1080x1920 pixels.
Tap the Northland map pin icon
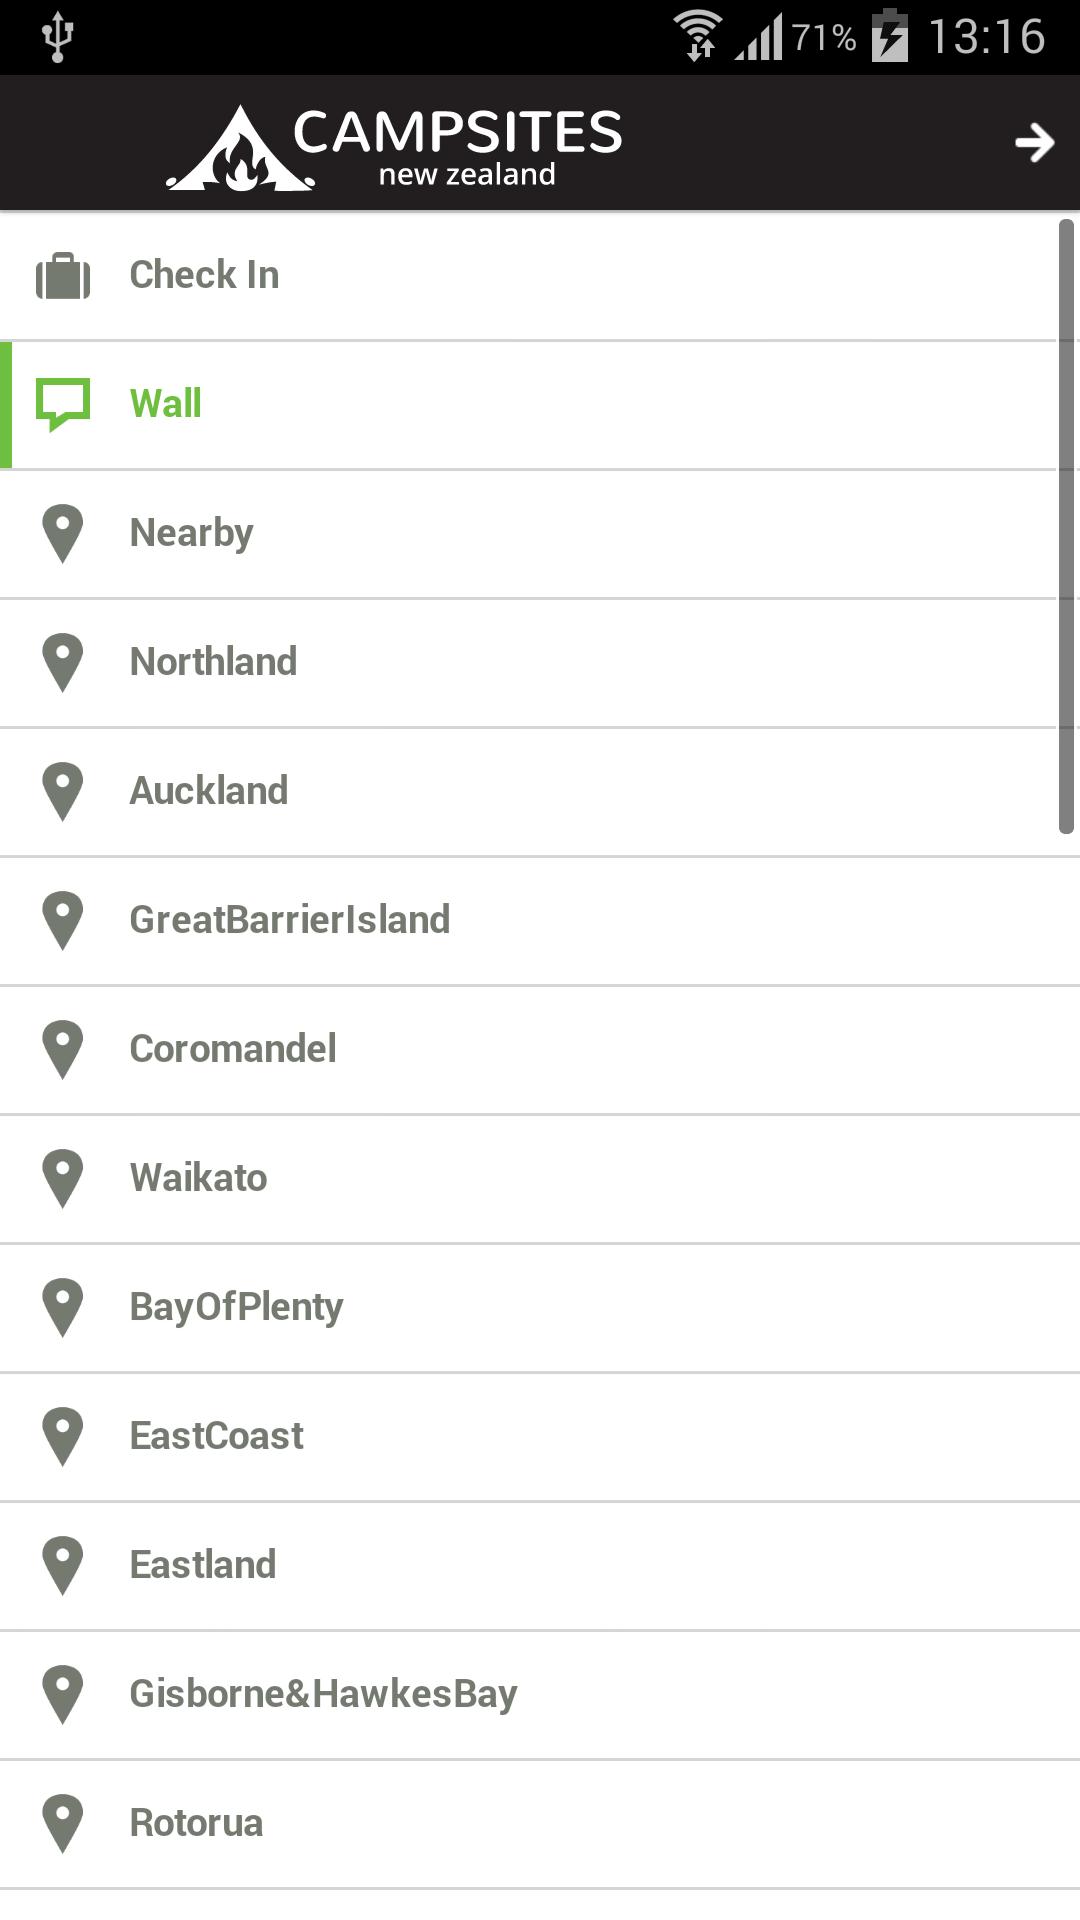pyautogui.click(x=63, y=662)
